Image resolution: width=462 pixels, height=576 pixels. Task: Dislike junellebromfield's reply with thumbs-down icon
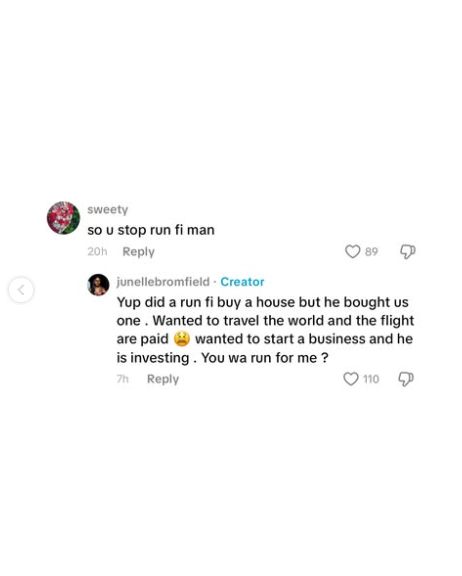click(x=406, y=379)
